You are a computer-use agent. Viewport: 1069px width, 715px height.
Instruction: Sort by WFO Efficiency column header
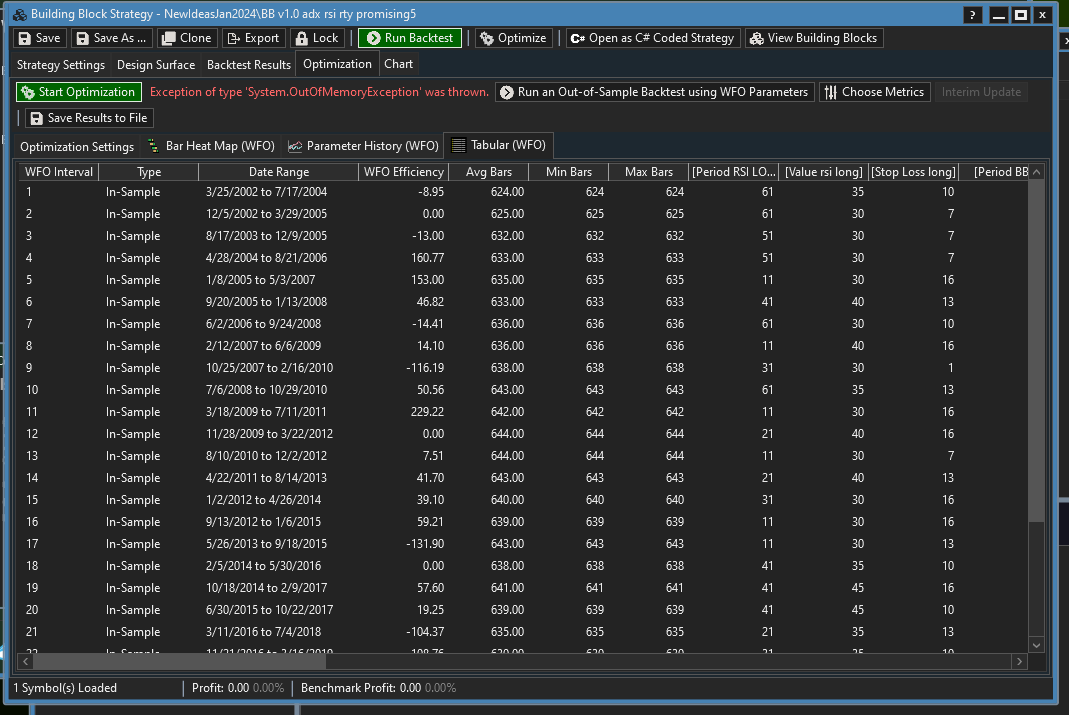pyautogui.click(x=403, y=172)
